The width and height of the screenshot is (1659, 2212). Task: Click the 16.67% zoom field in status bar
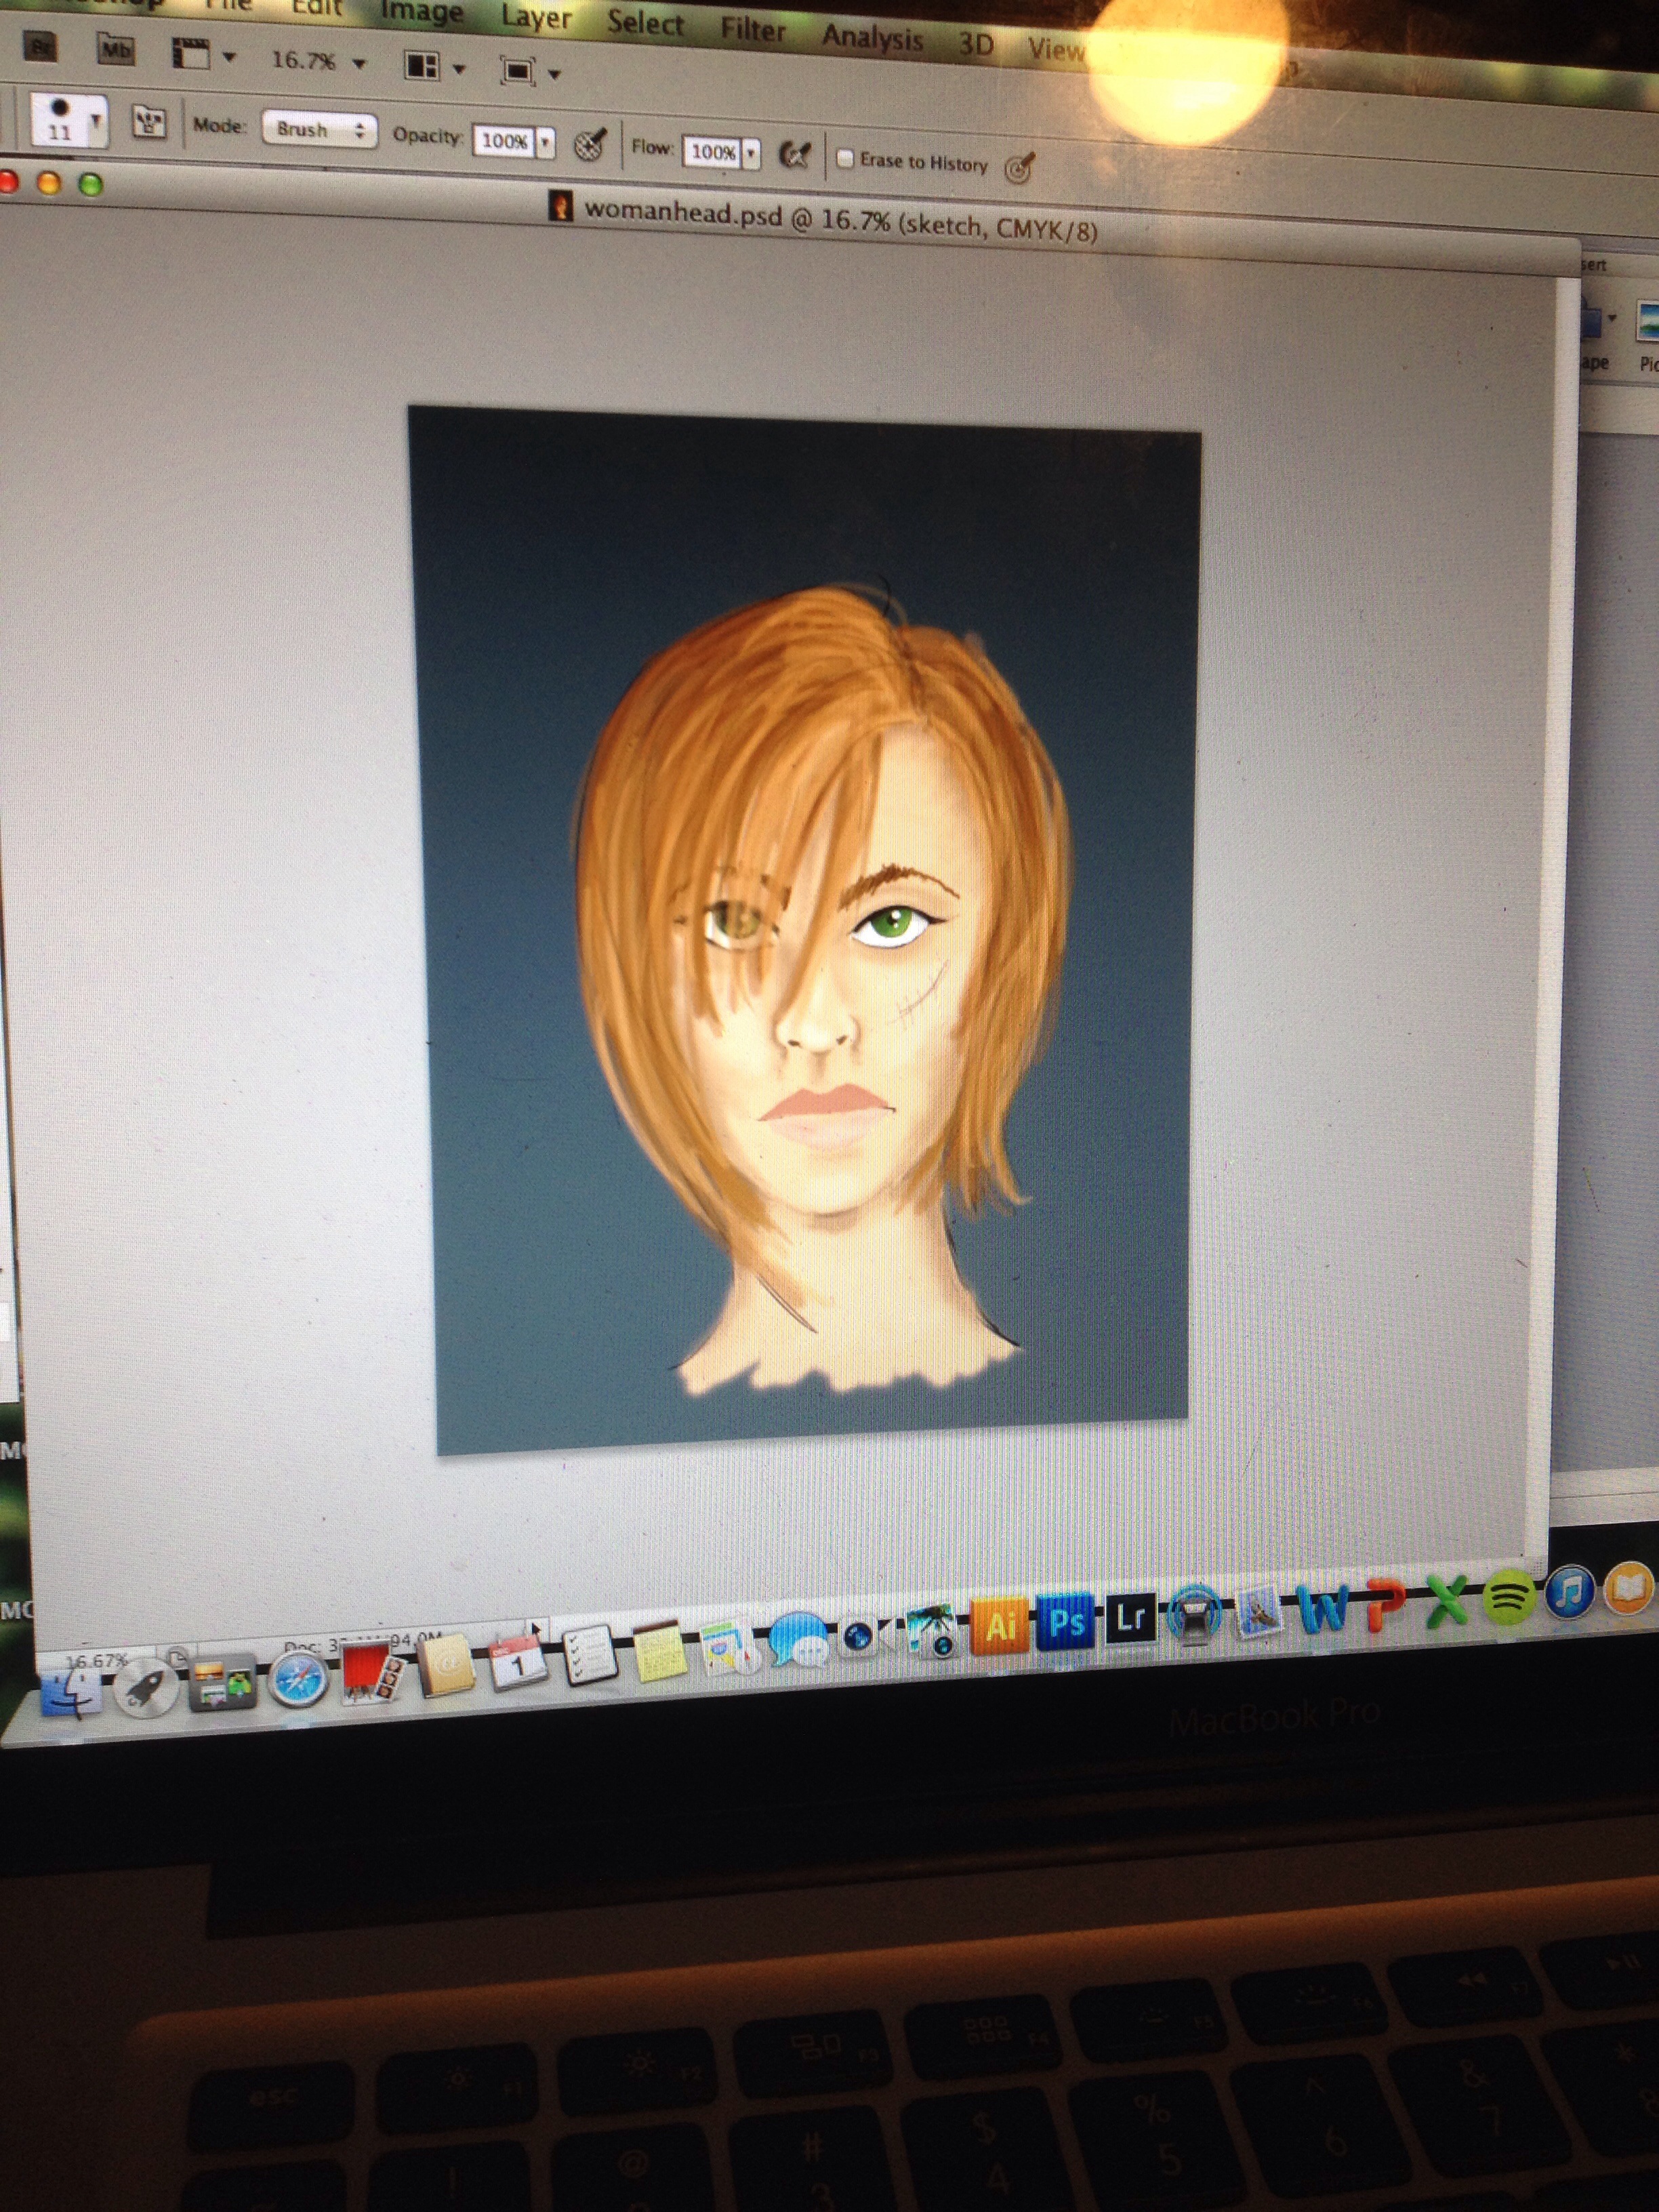[x=96, y=1661]
